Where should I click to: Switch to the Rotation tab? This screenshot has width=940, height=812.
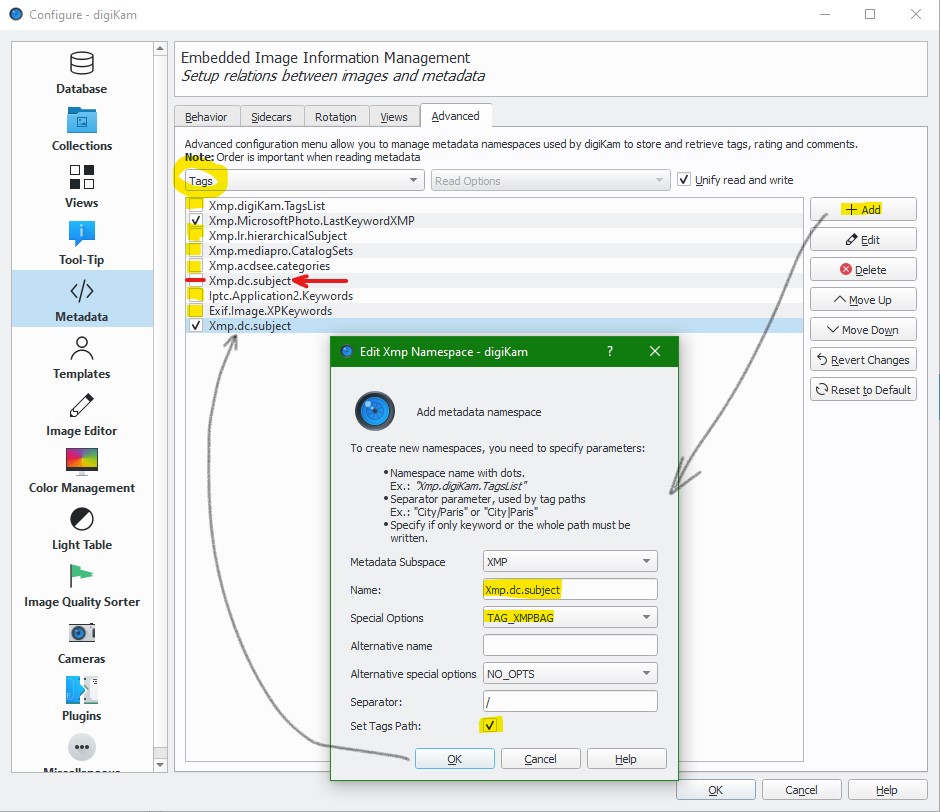click(x=335, y=117)
